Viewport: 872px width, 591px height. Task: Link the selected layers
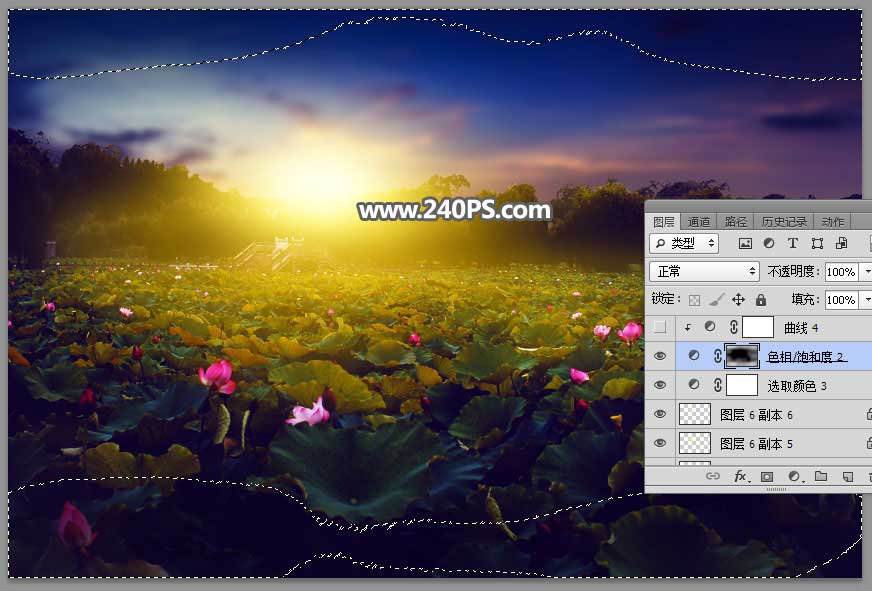713,477
